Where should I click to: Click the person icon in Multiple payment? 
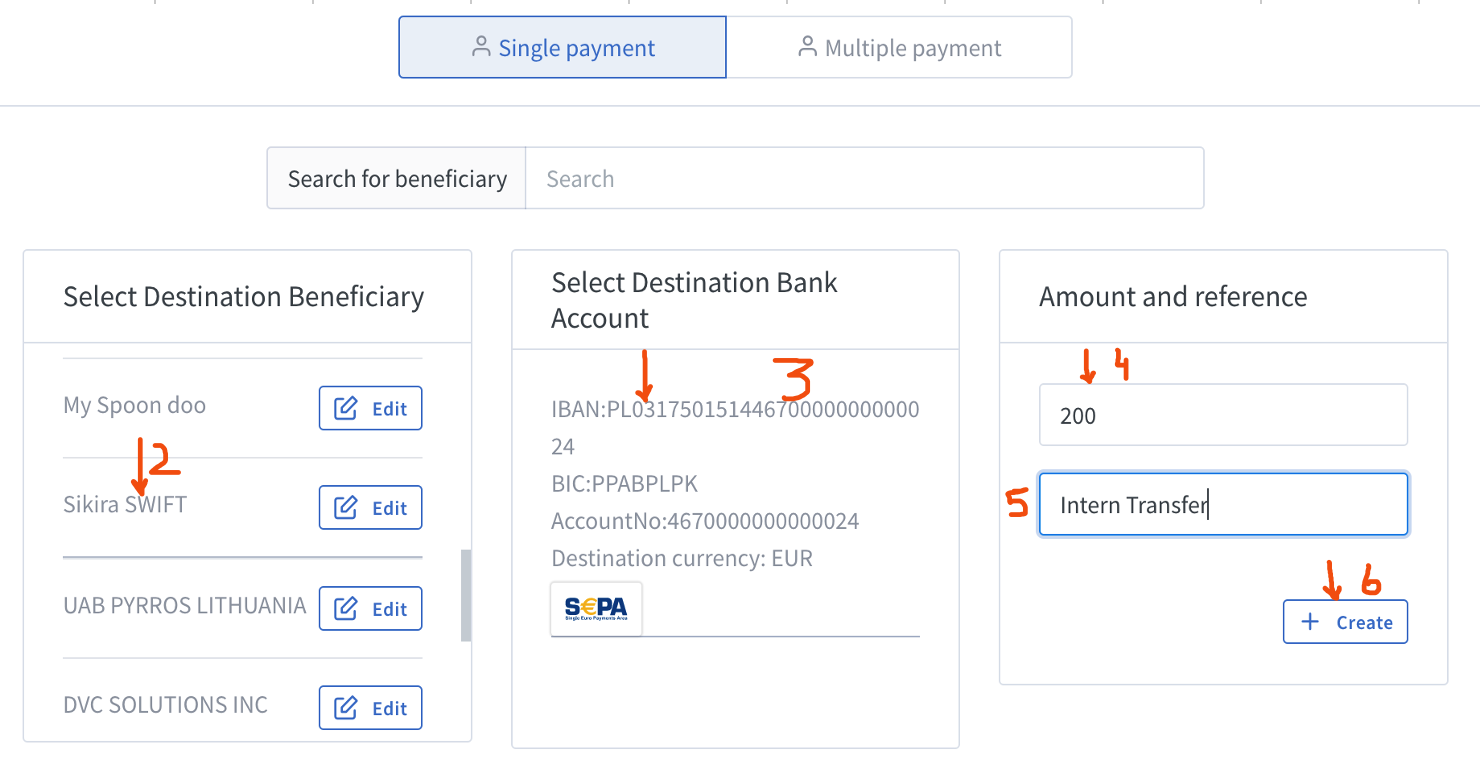(x=807, y=47)
